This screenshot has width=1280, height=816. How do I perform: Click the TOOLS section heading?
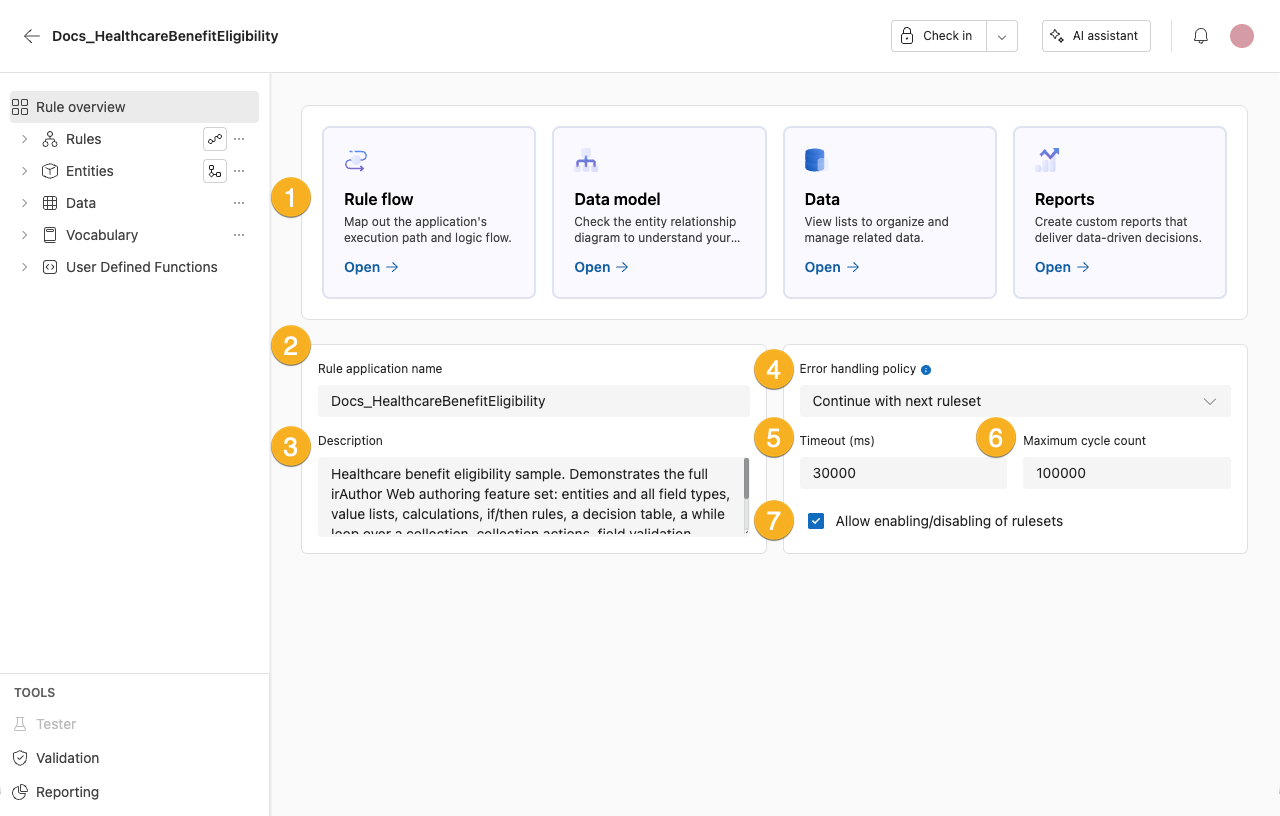(35, 692)
